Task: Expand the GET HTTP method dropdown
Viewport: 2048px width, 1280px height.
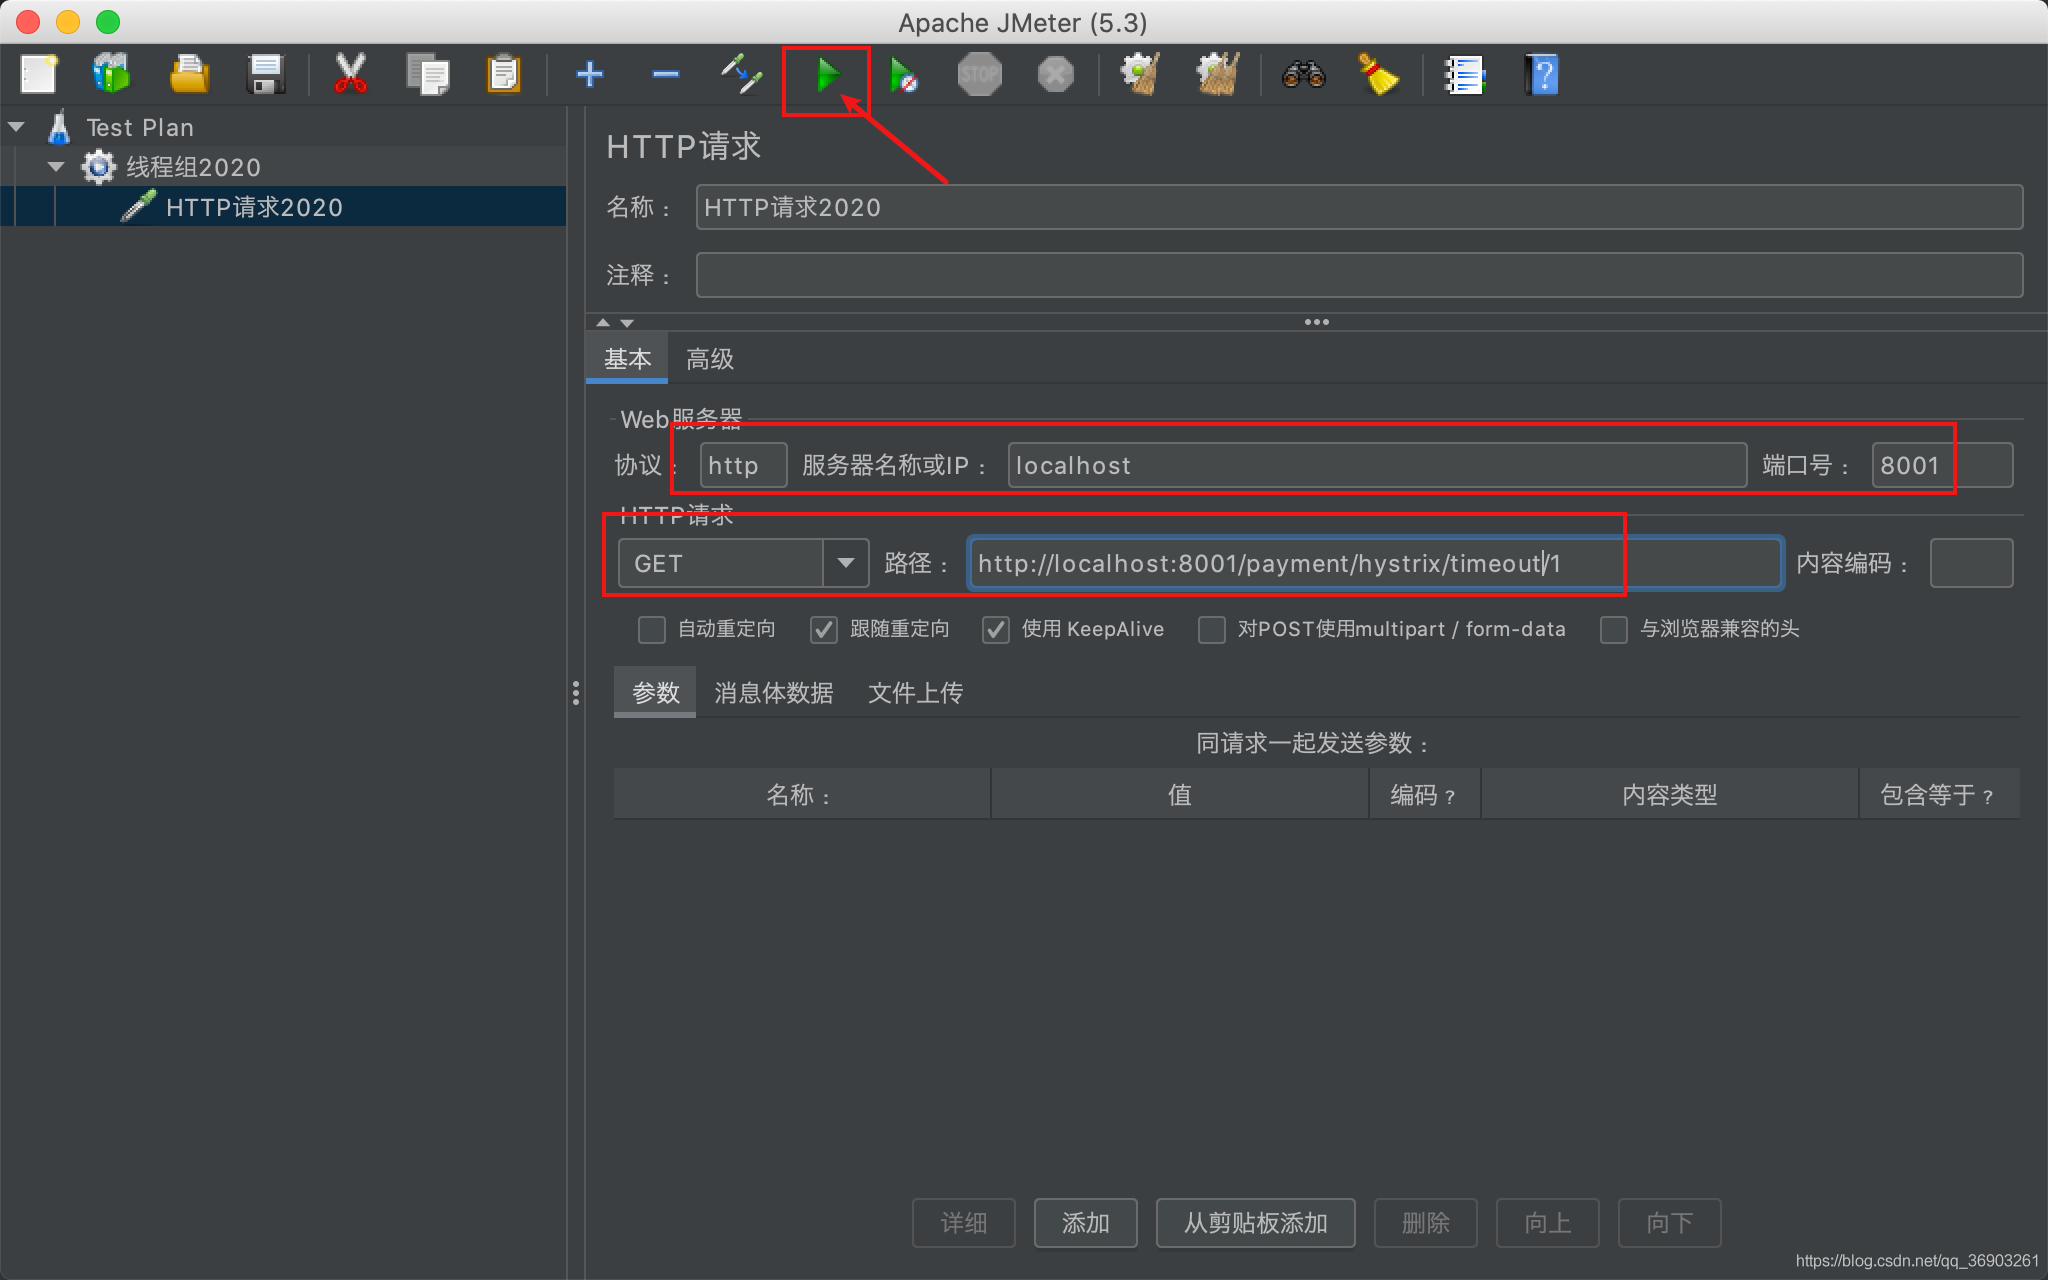Action: [845, 562]
